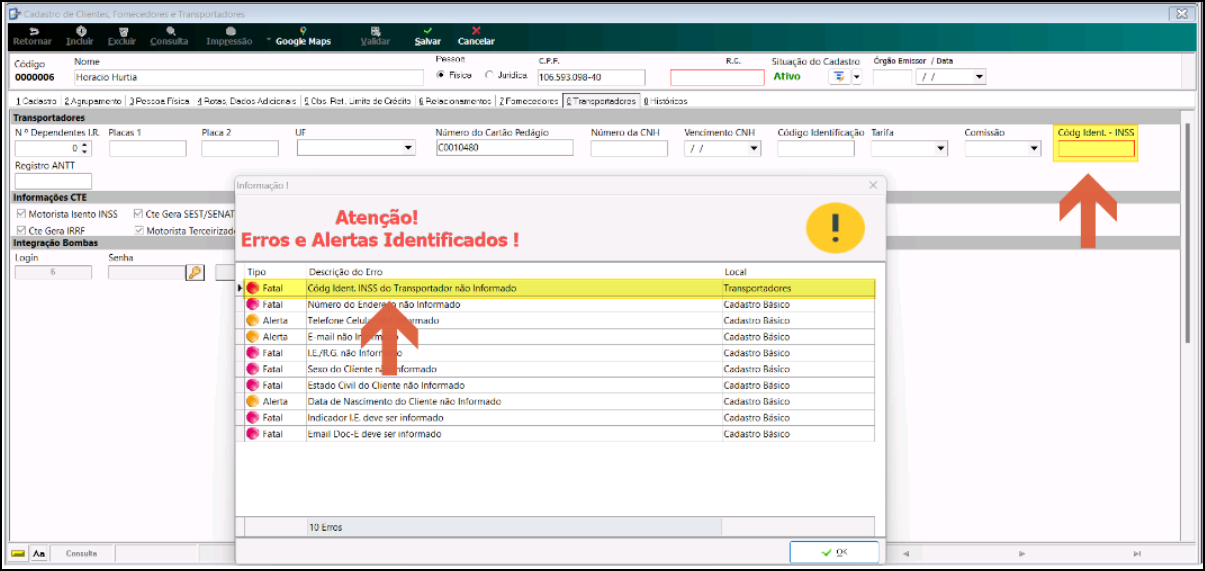The height and width of the screenshot is (571, 1205).
Task: Switch to the 3 Pessoa Física tab
Action: tap(159, 101)
